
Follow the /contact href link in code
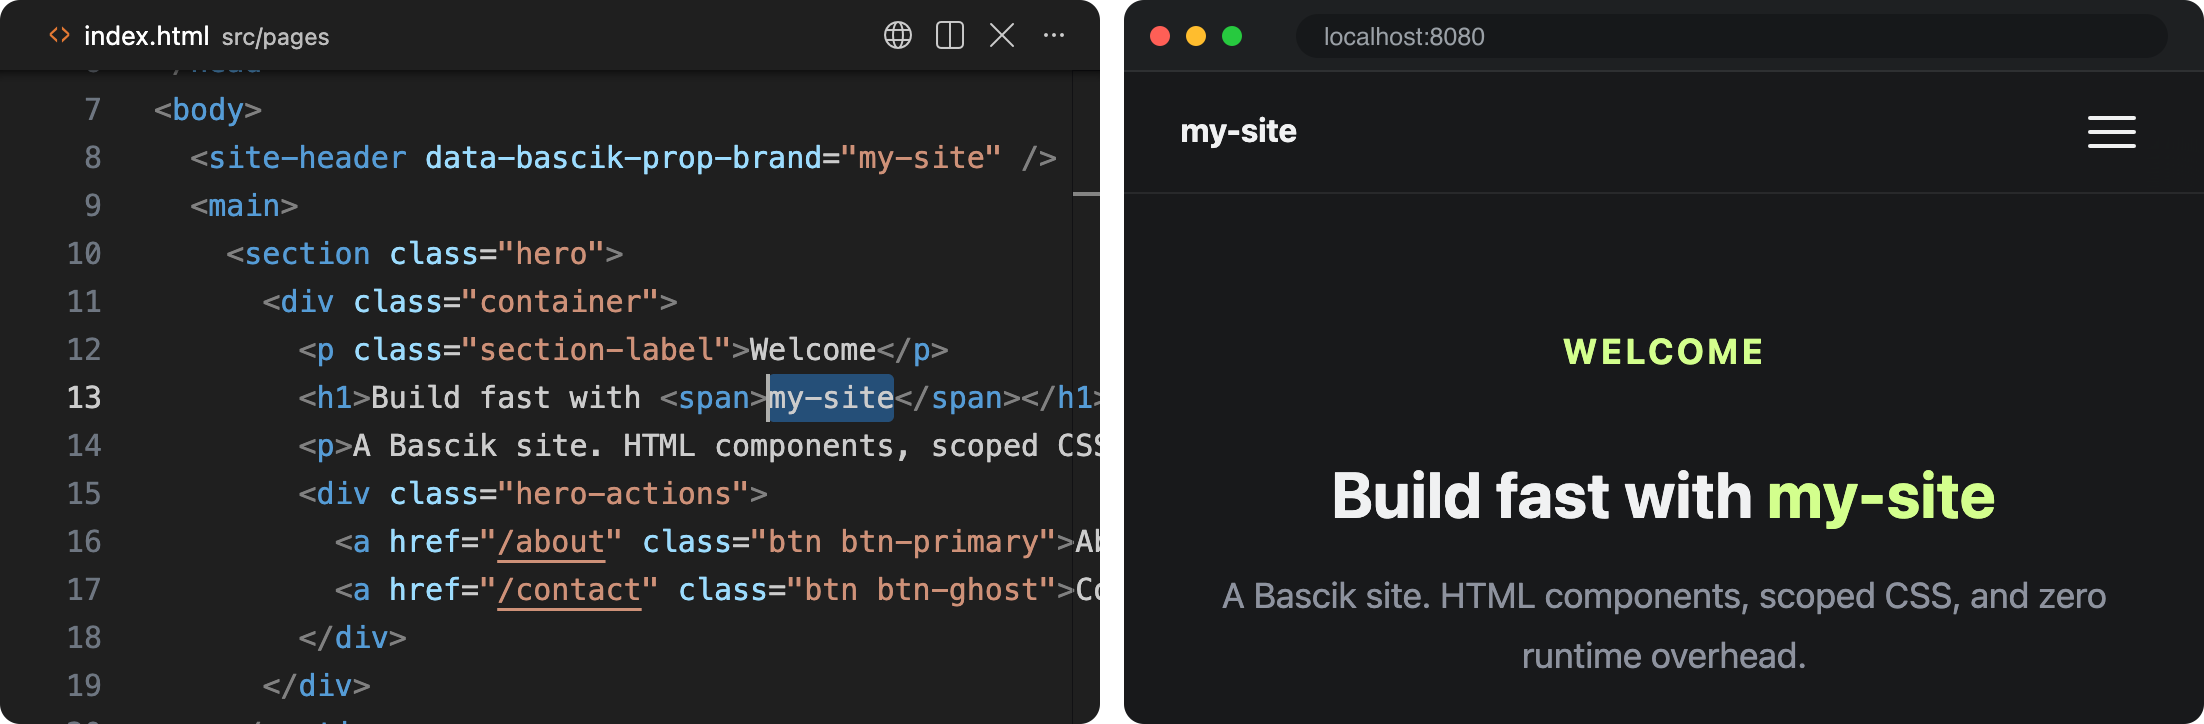point(568,590)
